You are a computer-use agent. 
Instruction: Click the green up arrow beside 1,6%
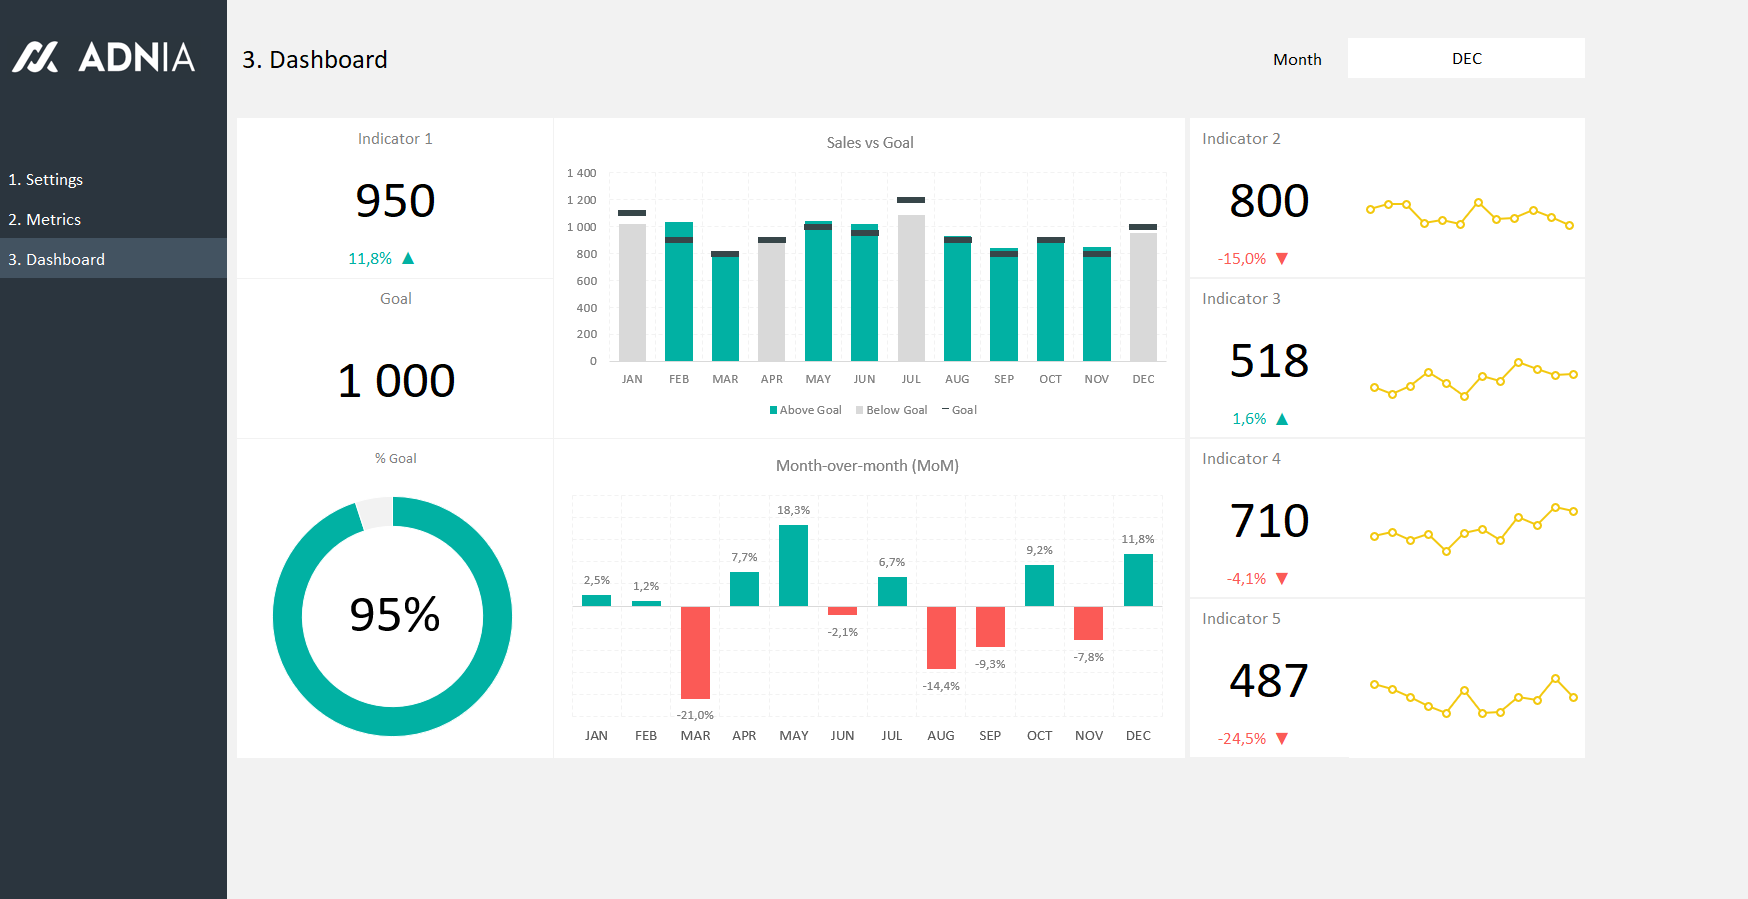click(1282, 419)
